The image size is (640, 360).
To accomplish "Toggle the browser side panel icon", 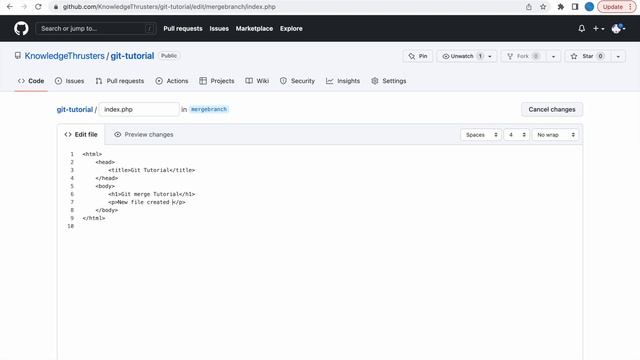I will (x=575, y=7).
